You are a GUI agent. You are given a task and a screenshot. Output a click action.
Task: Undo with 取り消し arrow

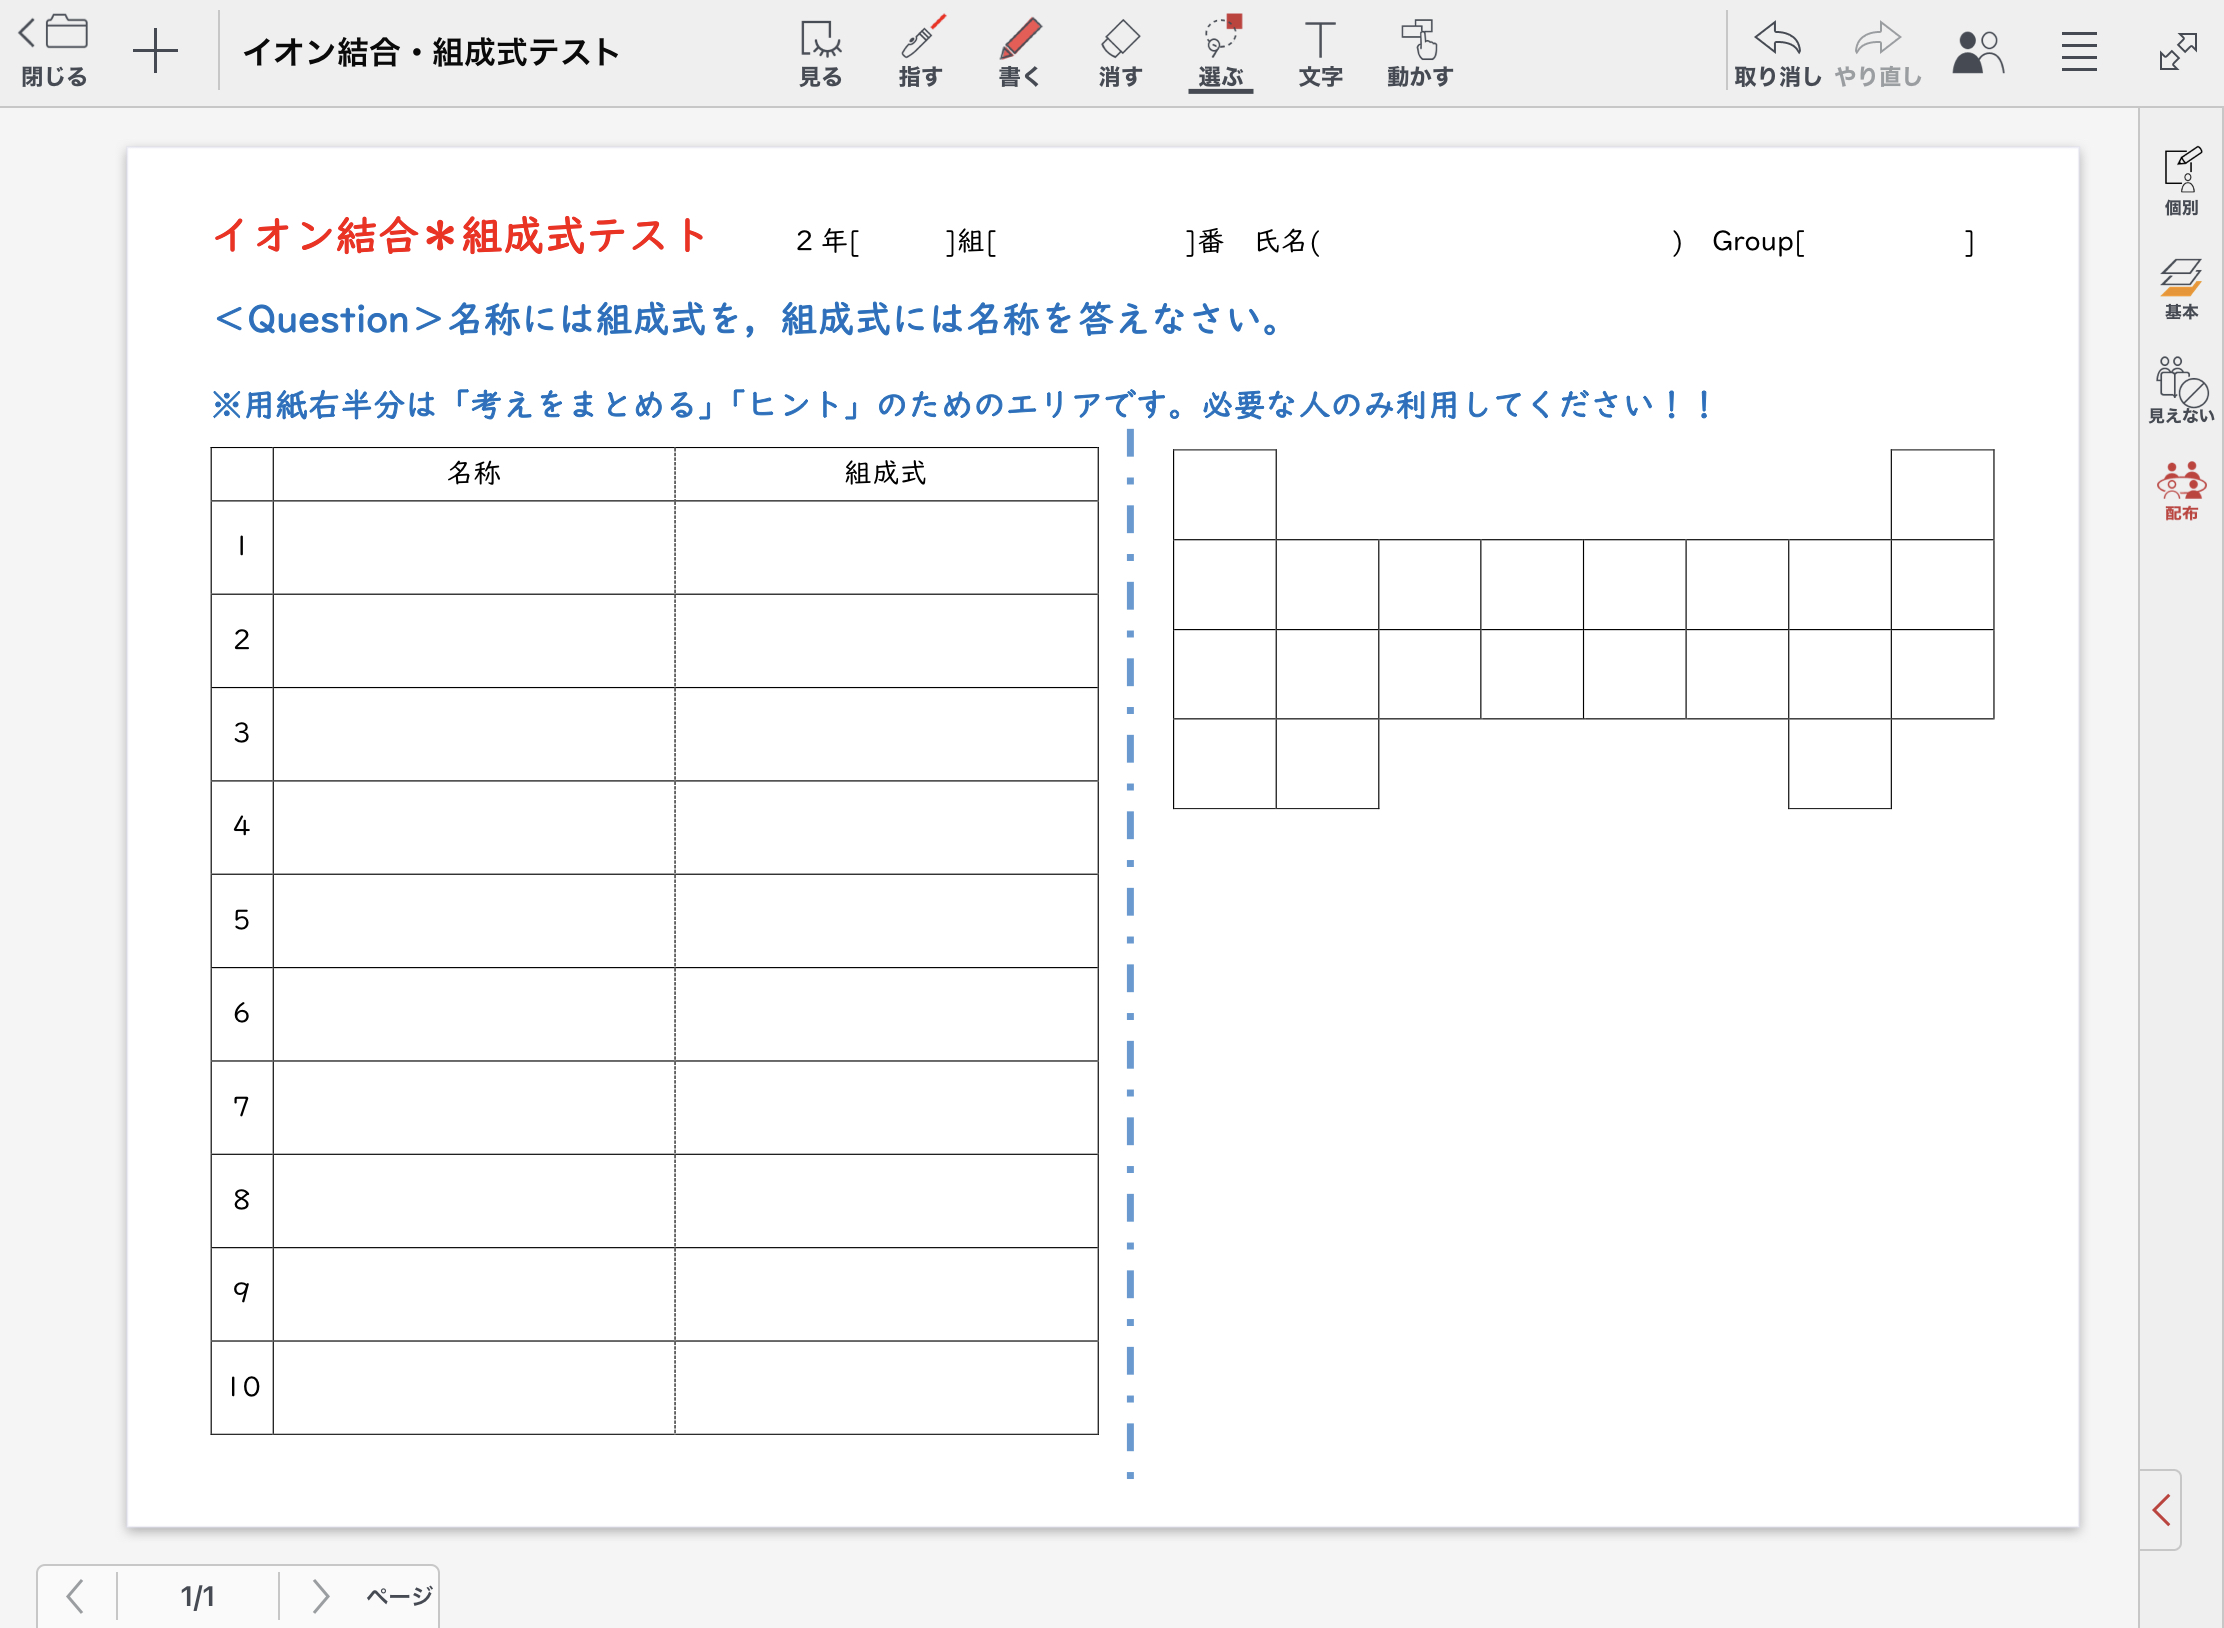coord(1777,52)
